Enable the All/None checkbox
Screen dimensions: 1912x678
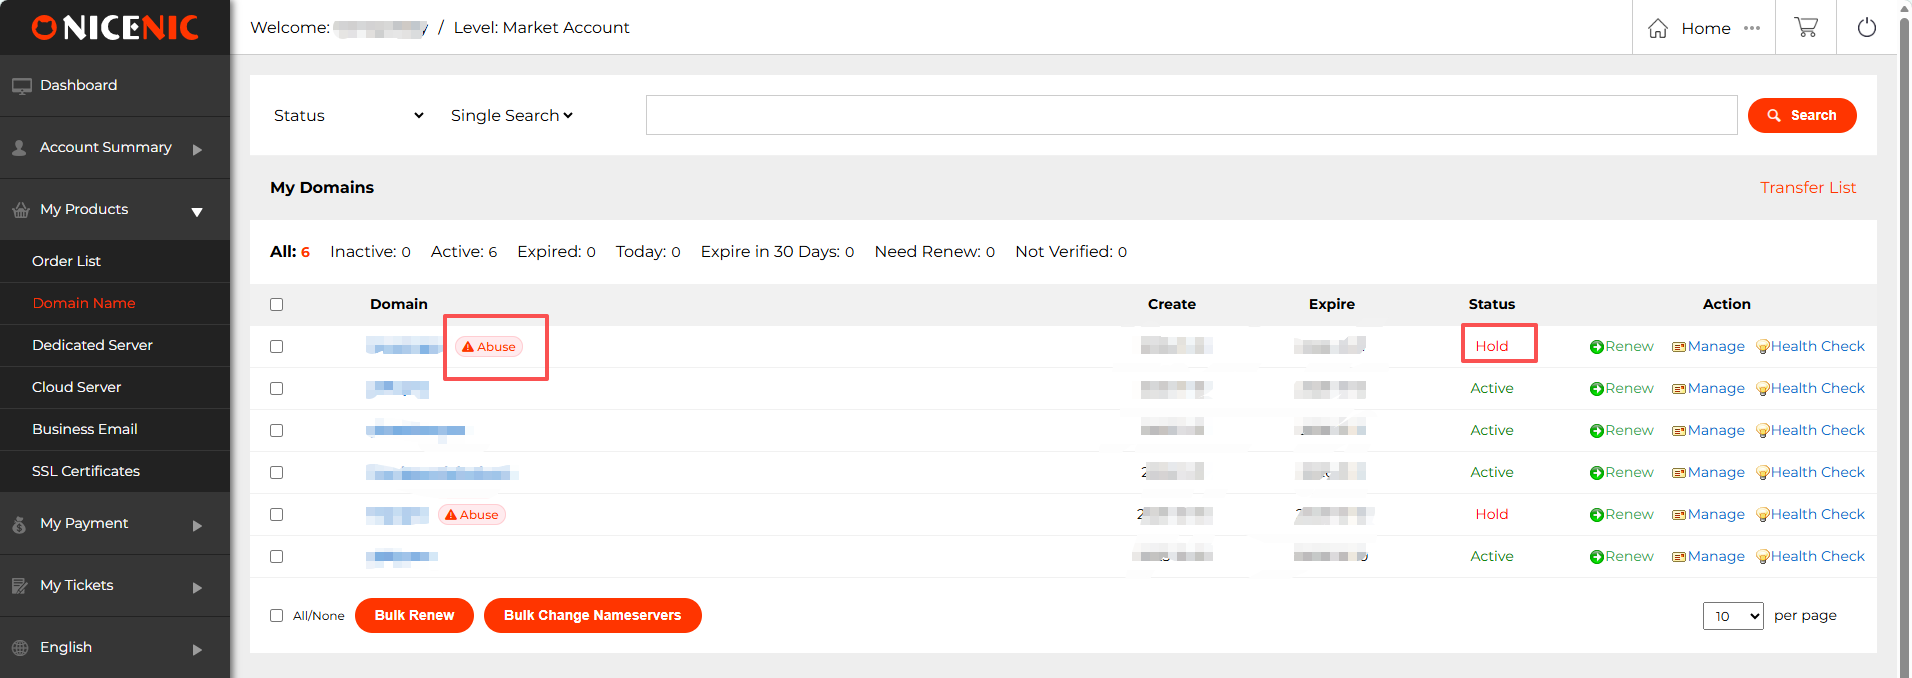[x=277, y=616]
